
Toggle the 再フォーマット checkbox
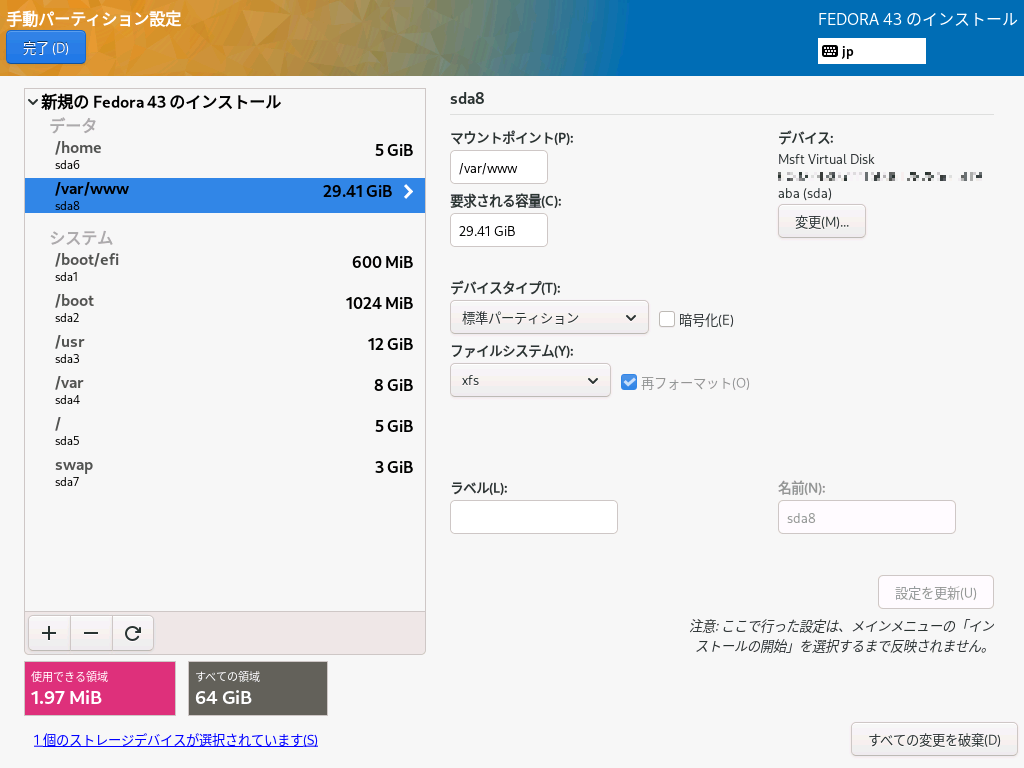(x=629, y=382)
